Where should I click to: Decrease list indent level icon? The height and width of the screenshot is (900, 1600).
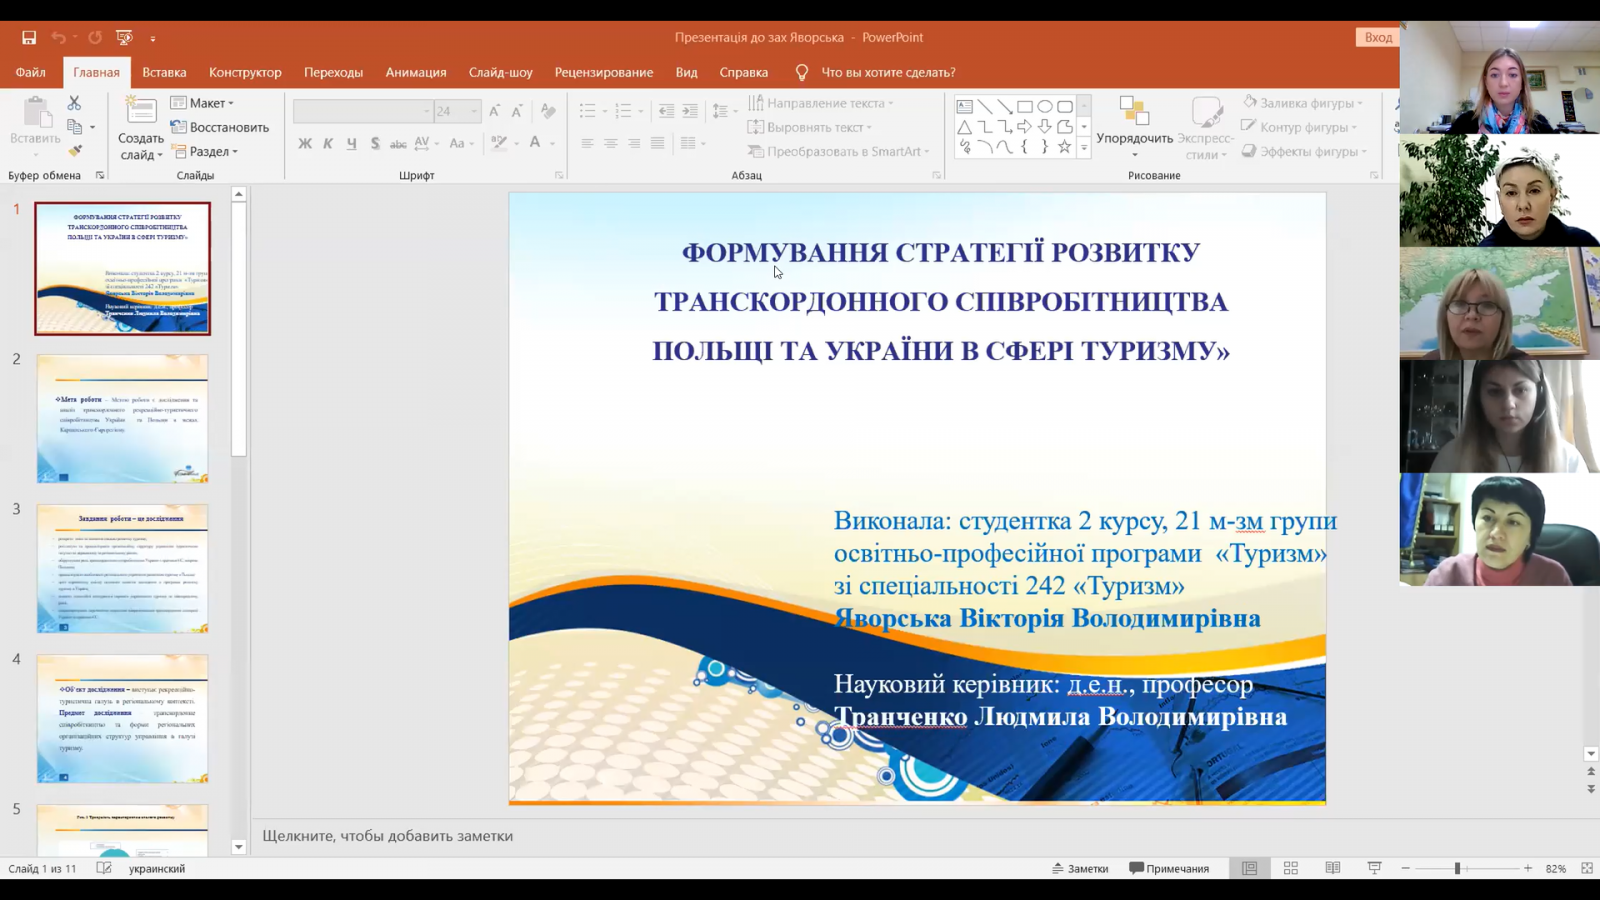click(666, 111)
